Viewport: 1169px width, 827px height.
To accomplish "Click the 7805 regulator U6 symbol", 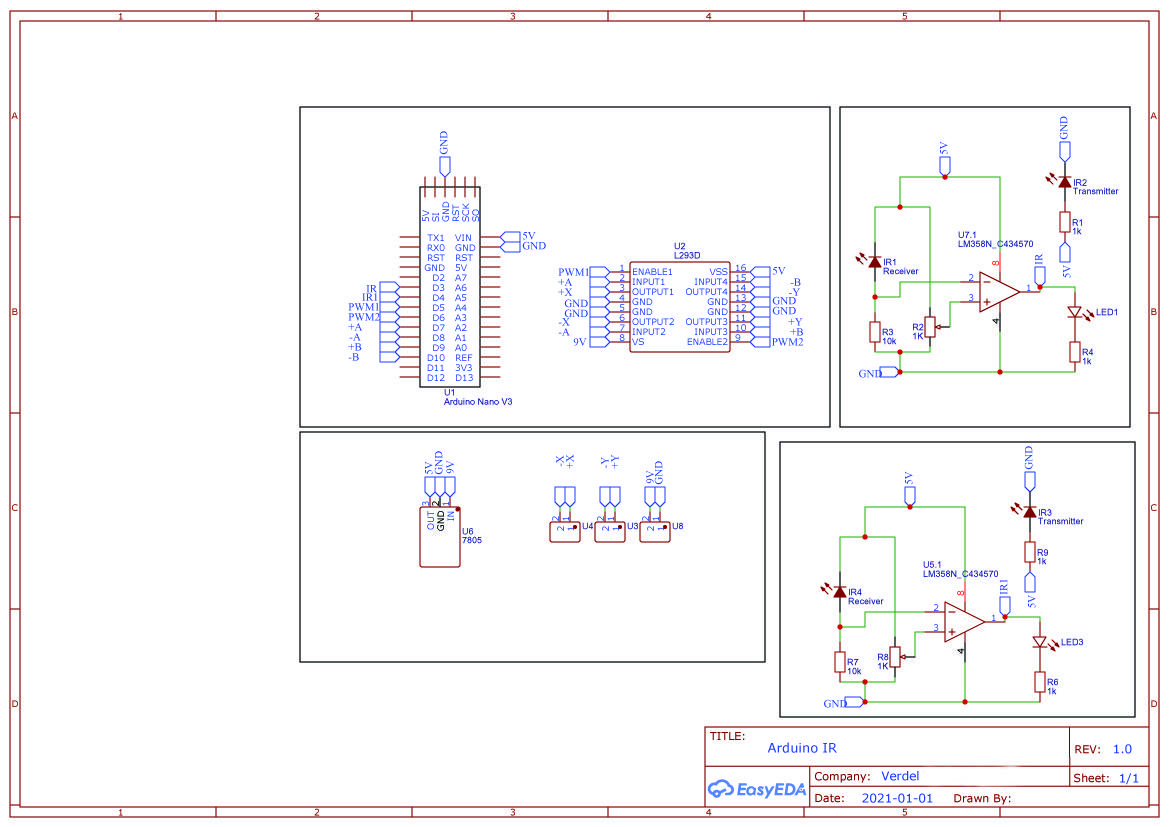I will pos(440,537).
